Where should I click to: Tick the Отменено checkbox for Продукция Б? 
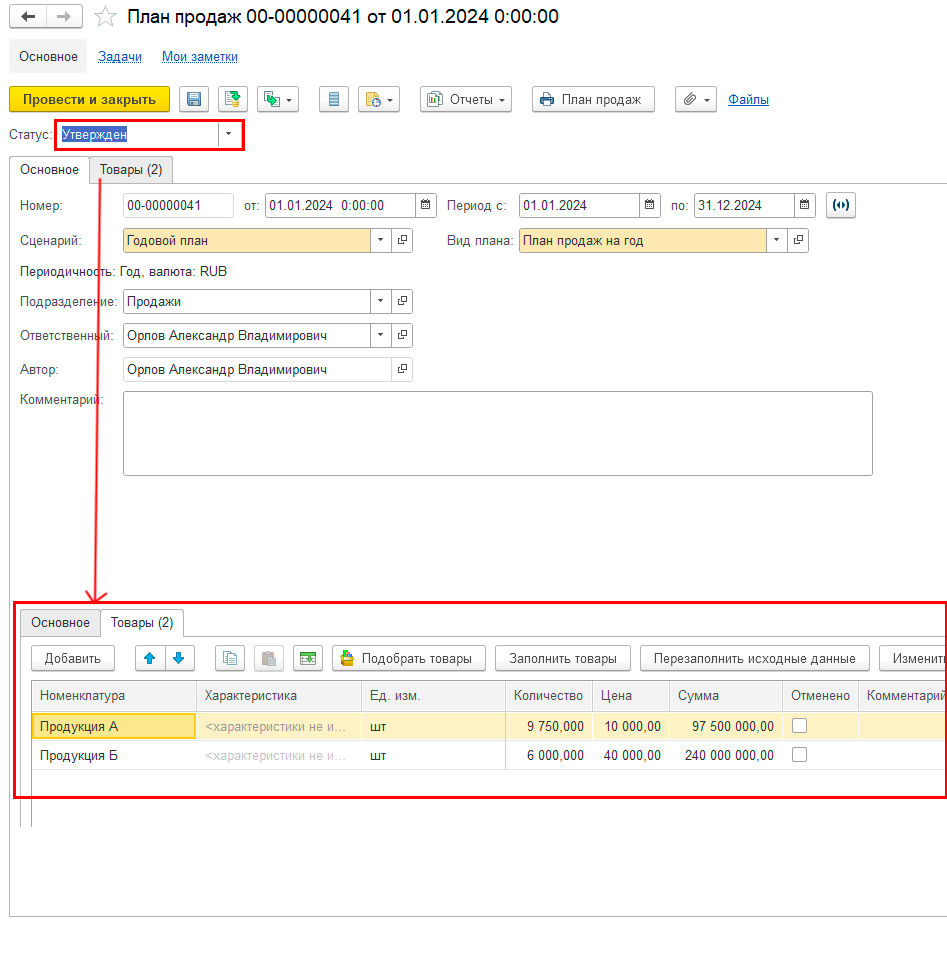click(799, 755)
